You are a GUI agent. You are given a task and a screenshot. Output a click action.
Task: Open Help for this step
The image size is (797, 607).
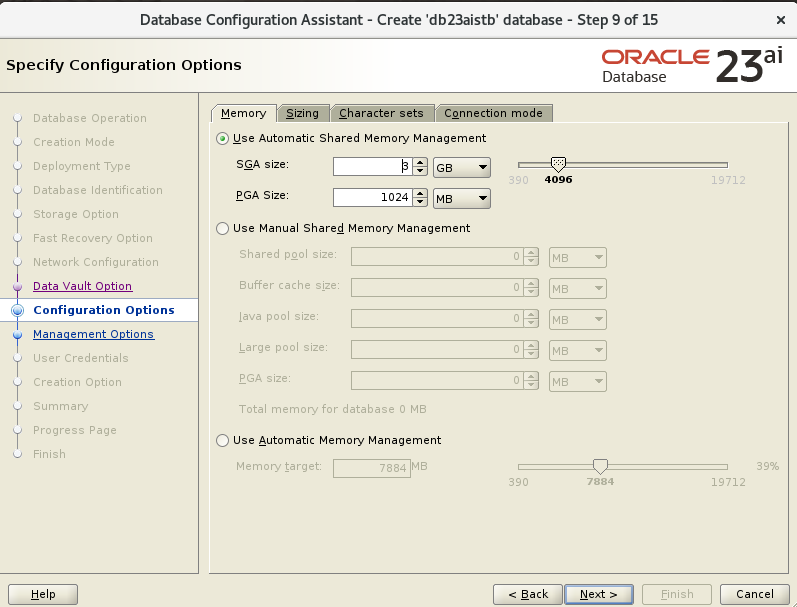click(43, 594)
